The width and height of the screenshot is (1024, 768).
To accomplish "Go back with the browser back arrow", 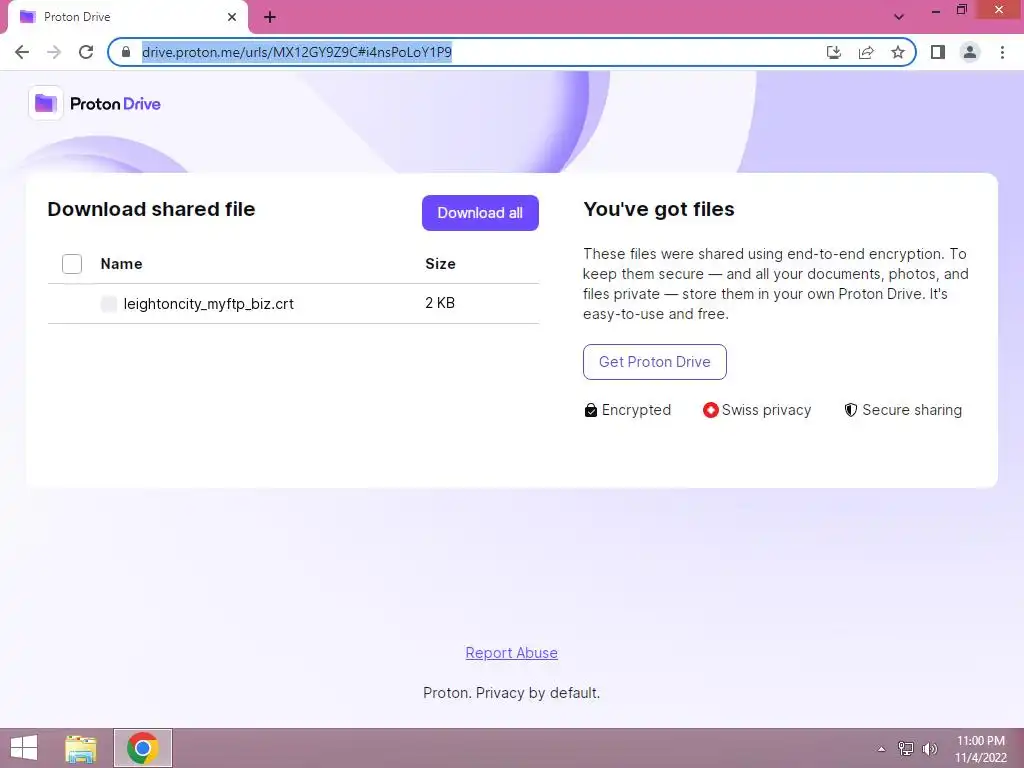I will coord(22,52).
